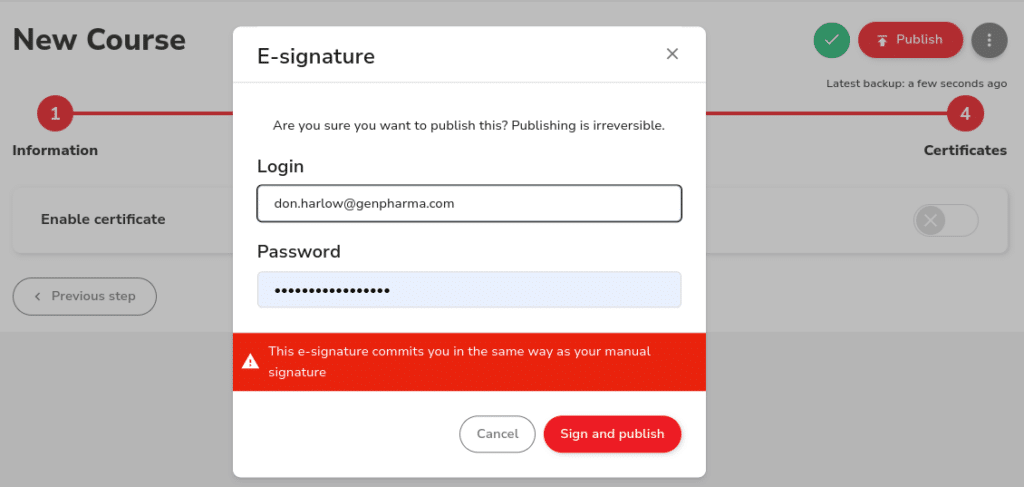Click the green checkmark save icon
The width and height of the screenshot is (1024, 487).
(831, 40)
